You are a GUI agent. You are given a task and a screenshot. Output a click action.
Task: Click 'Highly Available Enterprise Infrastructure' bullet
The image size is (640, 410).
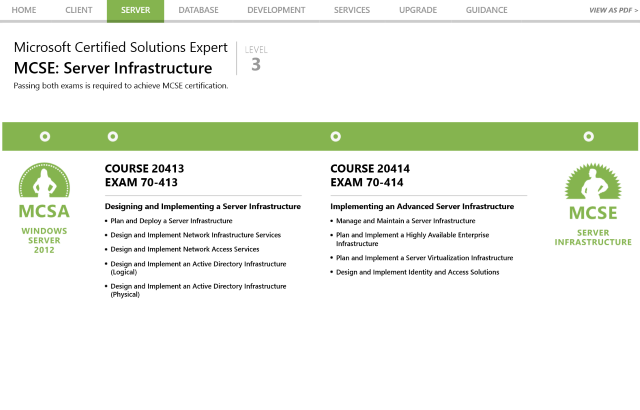point(413,239)
